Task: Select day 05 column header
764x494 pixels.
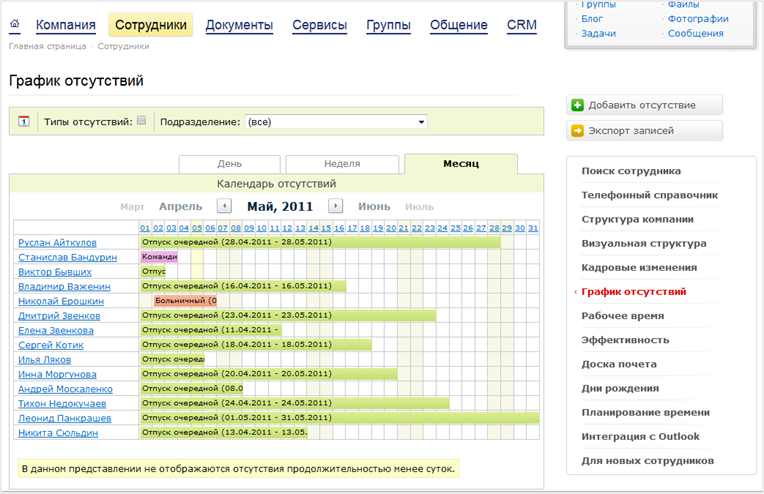Action: point(197,228)
